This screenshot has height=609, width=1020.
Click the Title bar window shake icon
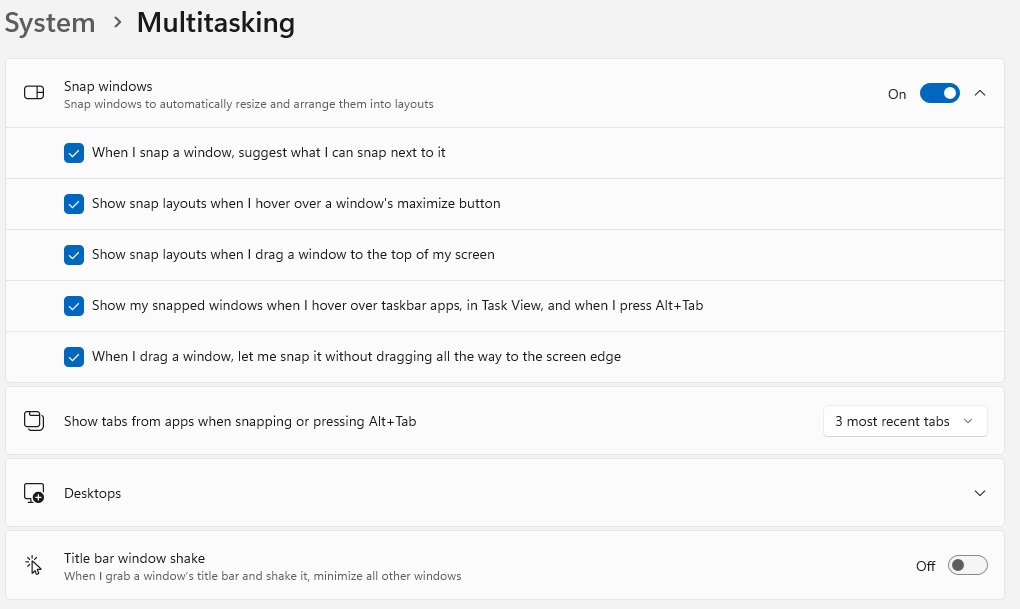tap(33, 565)
